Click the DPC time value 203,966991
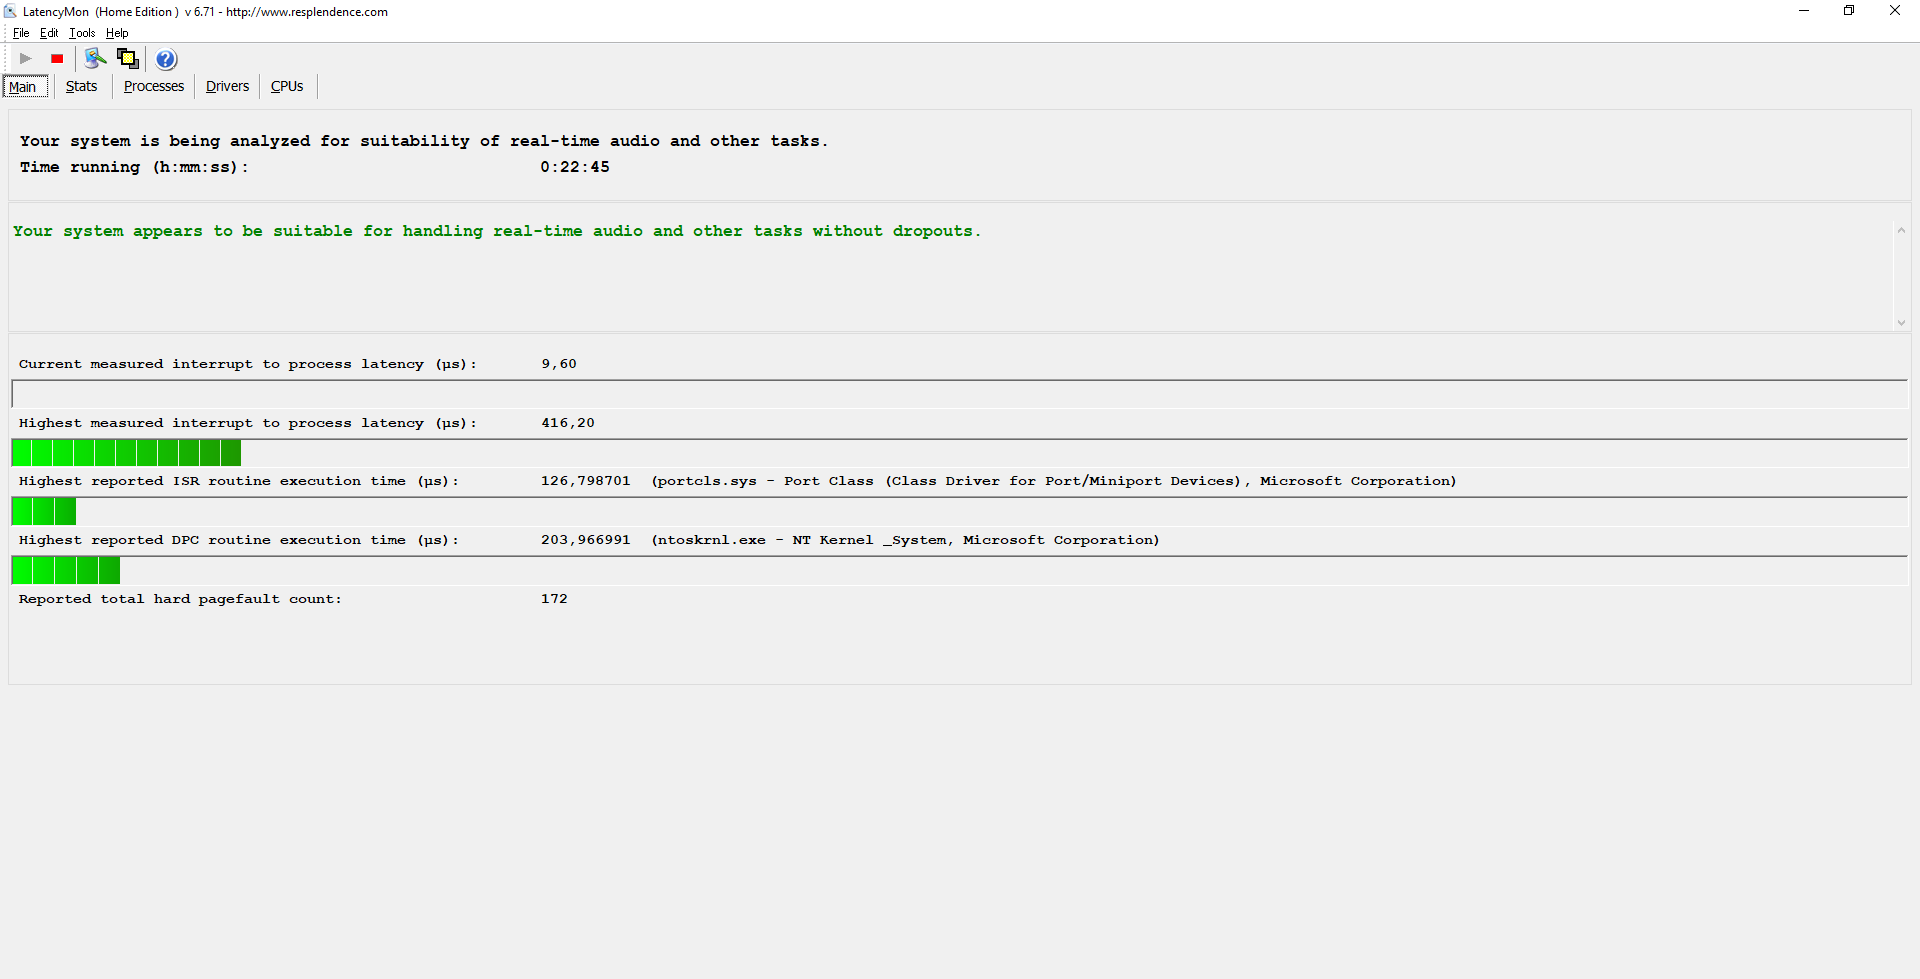The width and height of the screenshot is (1920, 979). point(586,540)
